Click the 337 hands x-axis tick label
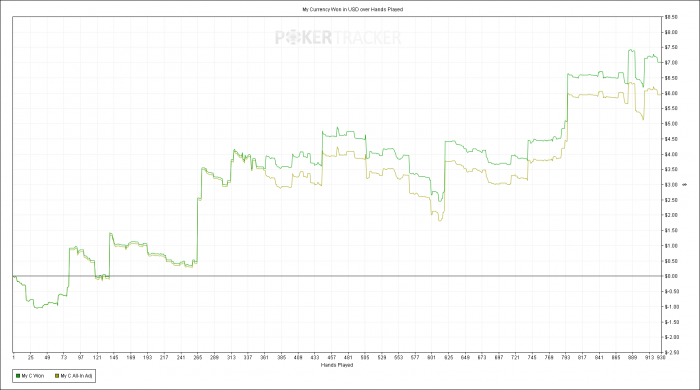 [248, 358]
